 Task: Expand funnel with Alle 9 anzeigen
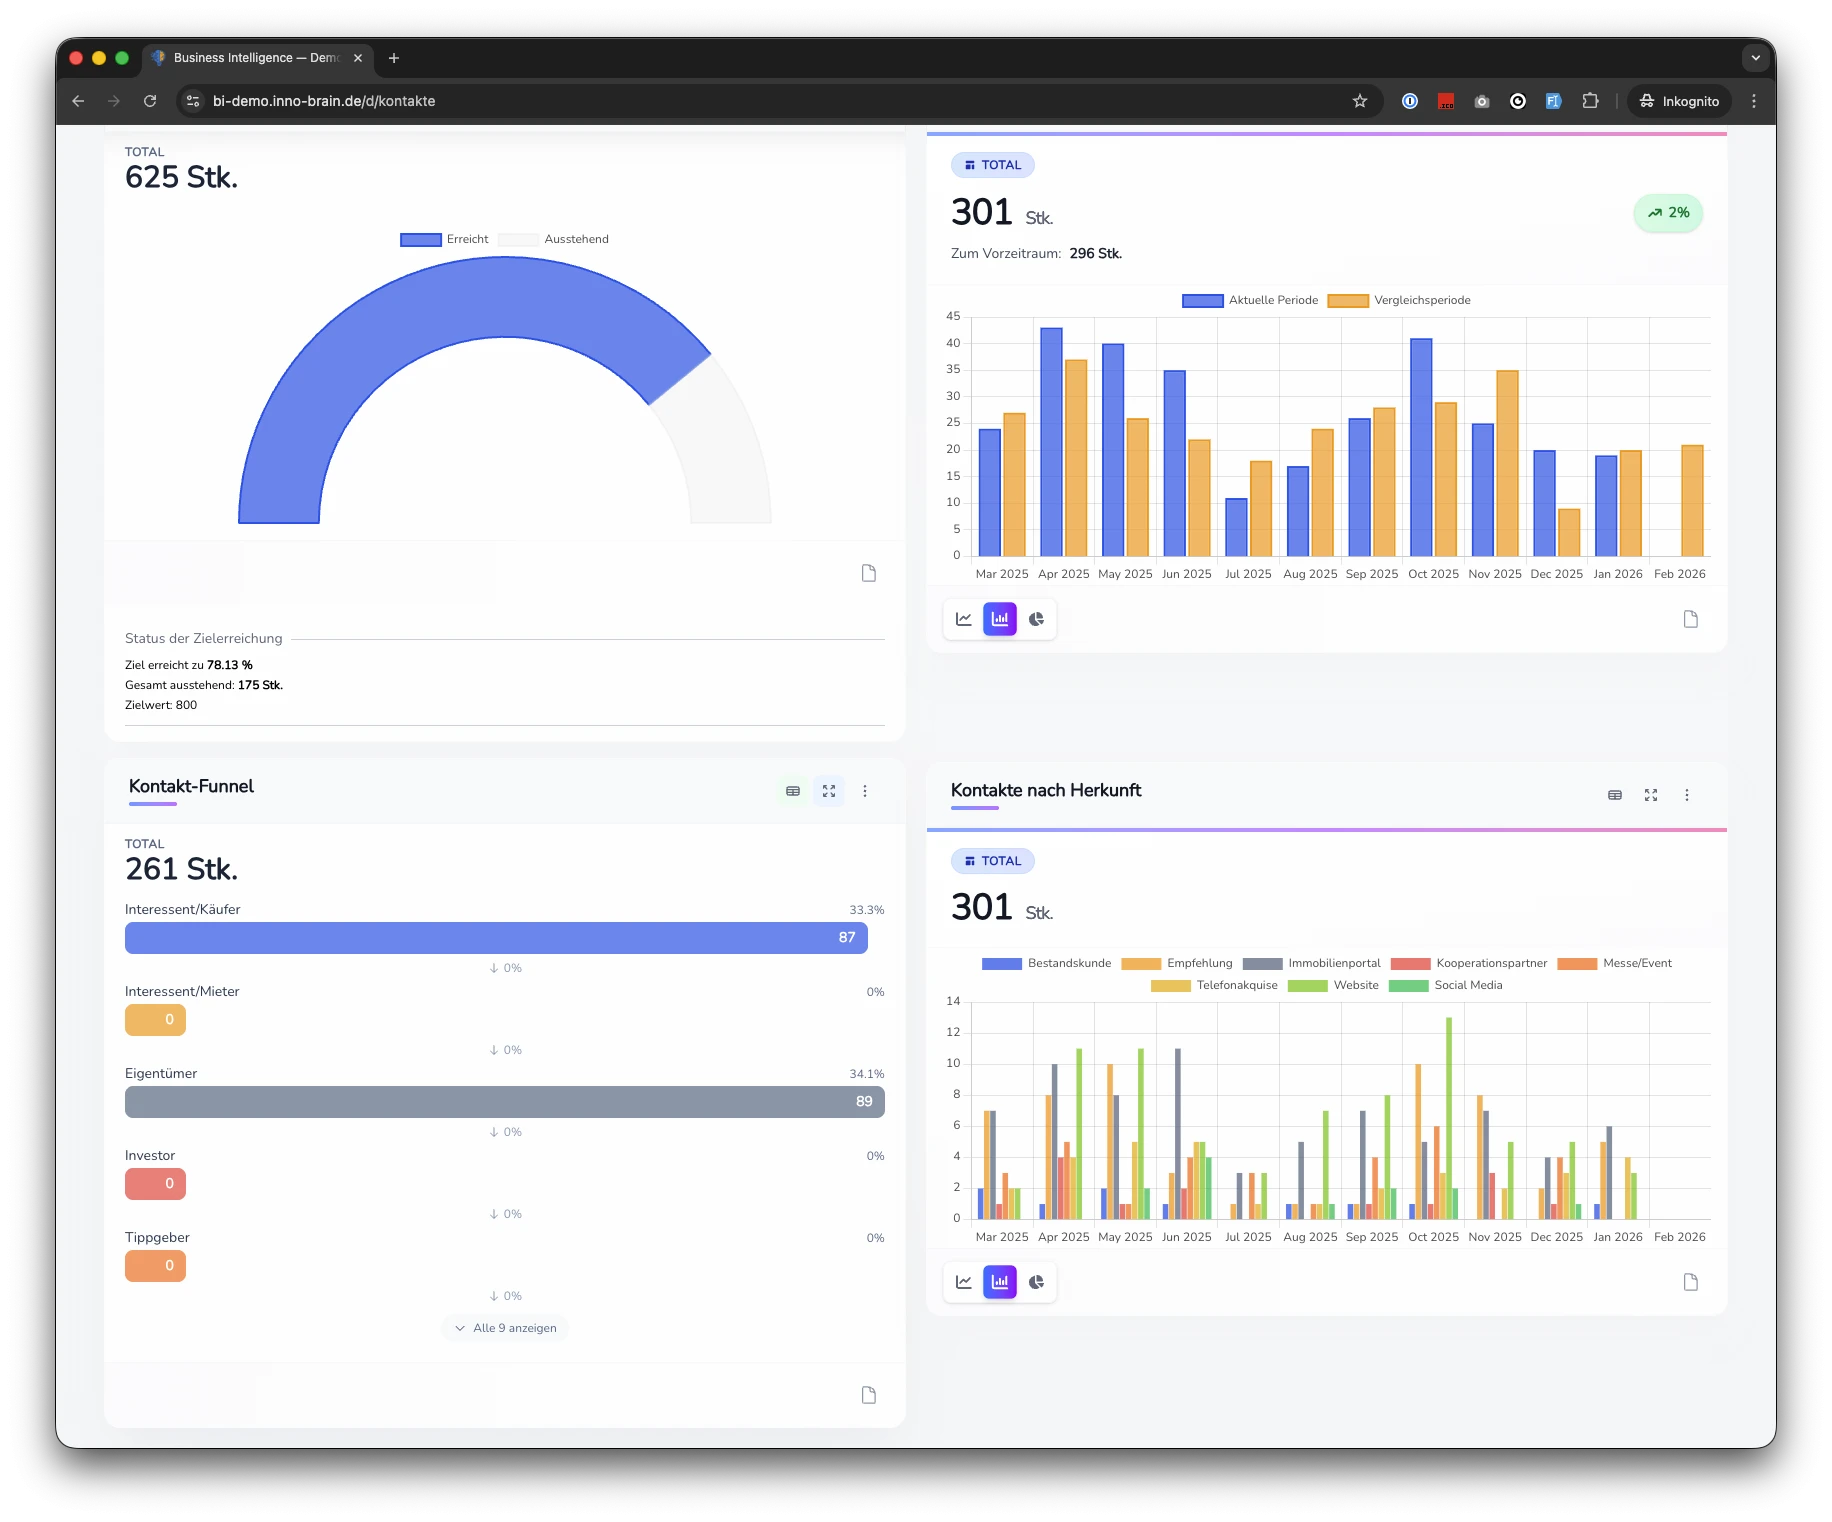click(505, 1328)
